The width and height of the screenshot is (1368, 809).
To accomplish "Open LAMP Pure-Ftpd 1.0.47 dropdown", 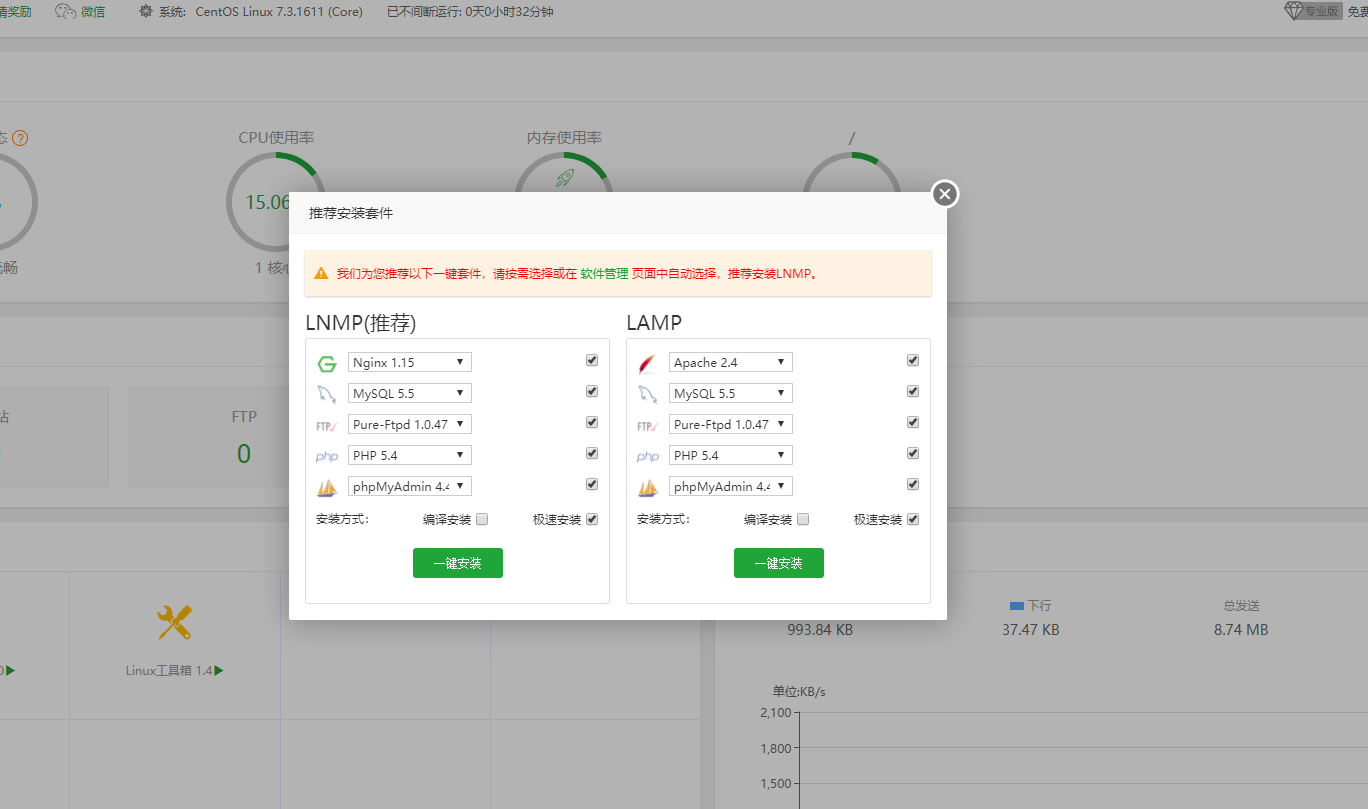I will click(x=731, y=424).
